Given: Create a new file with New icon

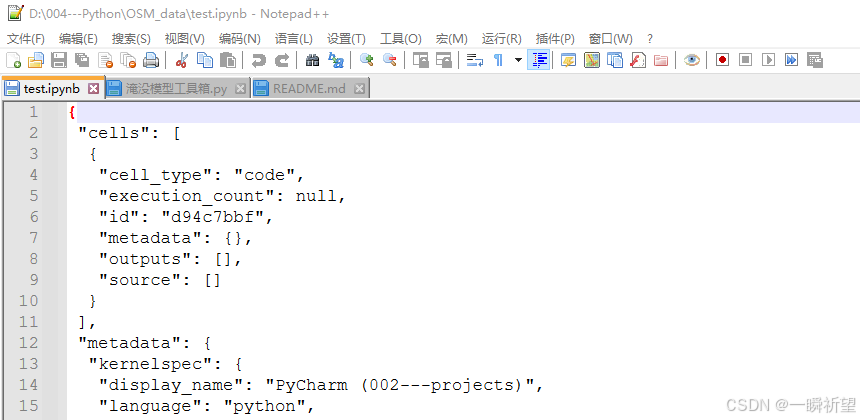Looking at the screenshot, I should pos(13,60).
